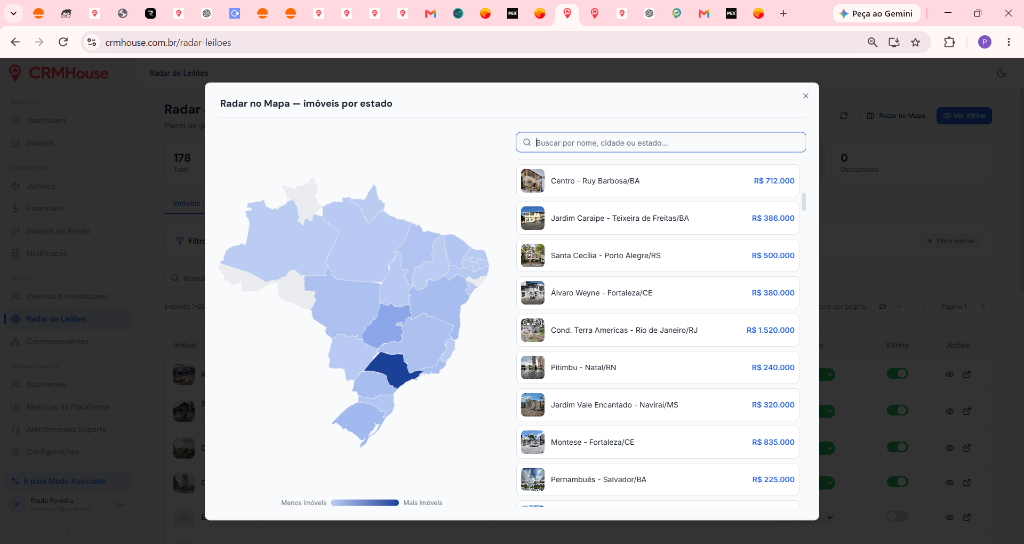Click Peça ao Gemini button
This screenshot has width=1024, height=544.
876,13
